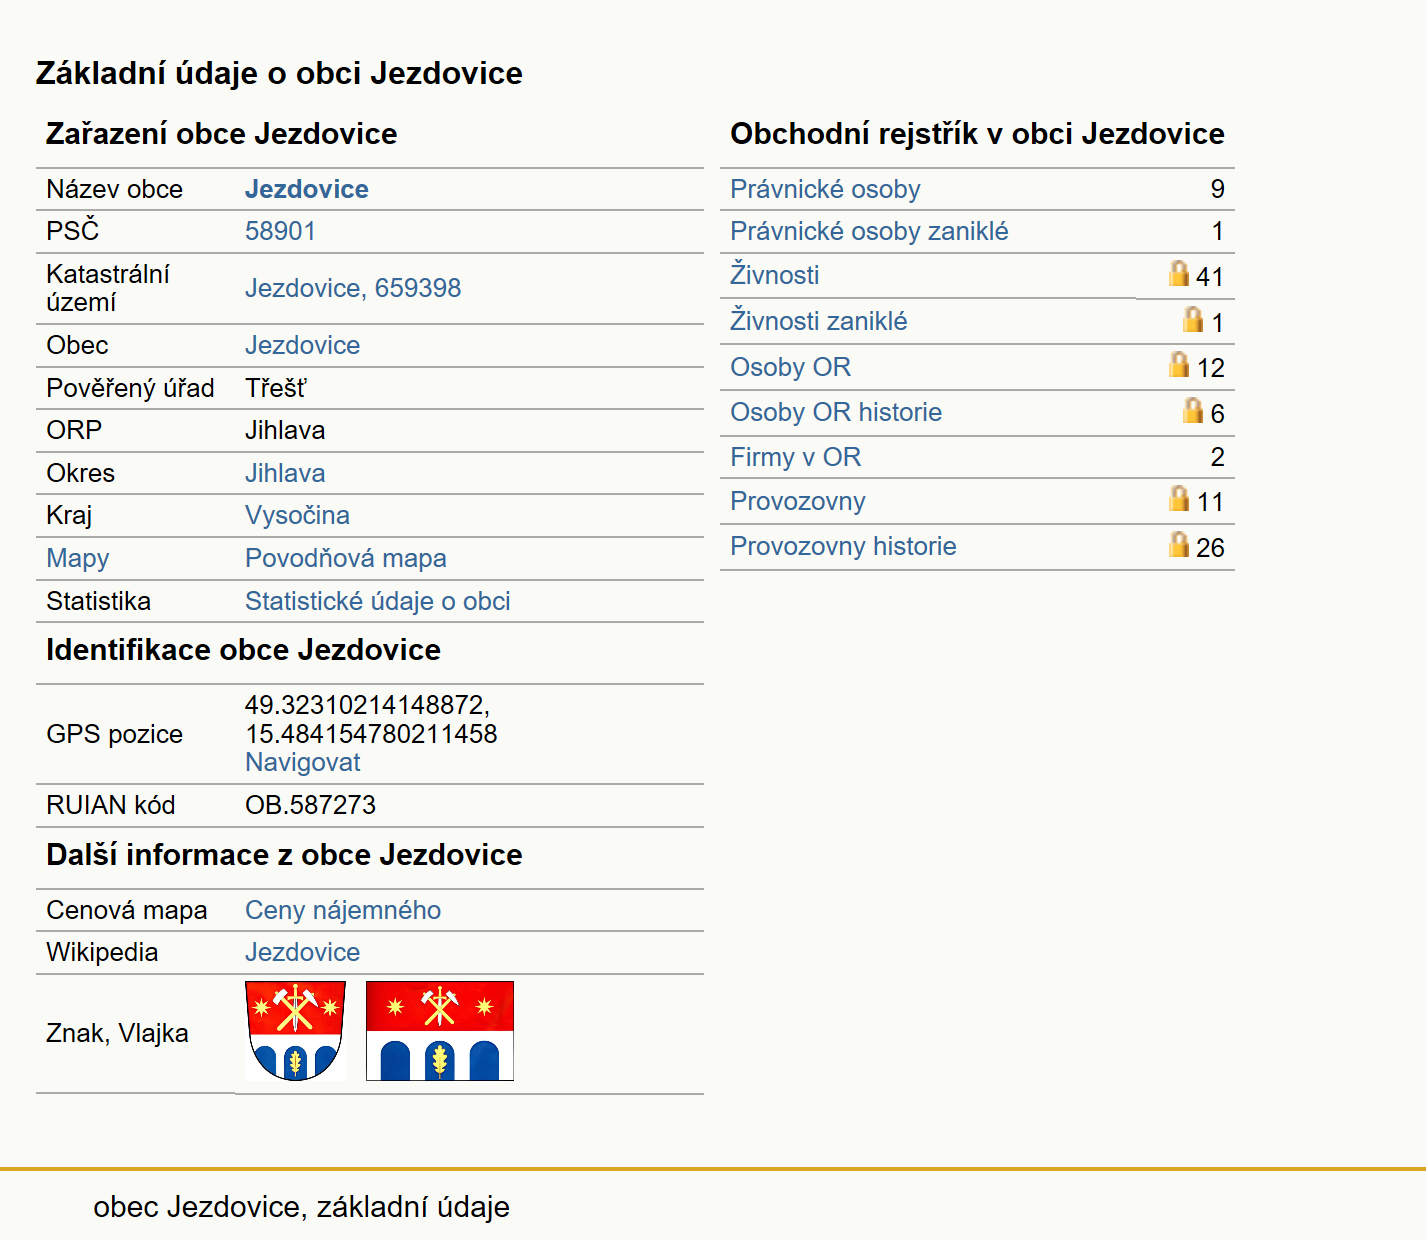Open the Právnické osoby zaniklé link

click(869, 231)
